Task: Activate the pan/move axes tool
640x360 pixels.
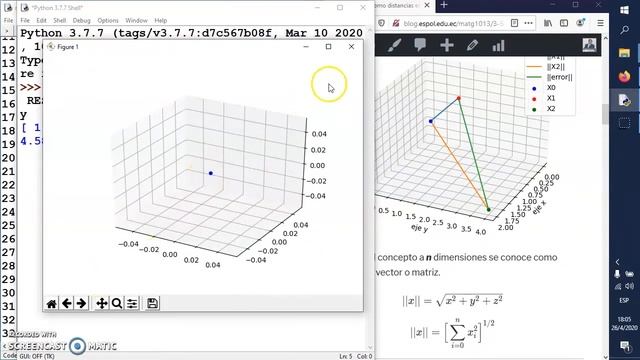Action: tap(102, 304)
